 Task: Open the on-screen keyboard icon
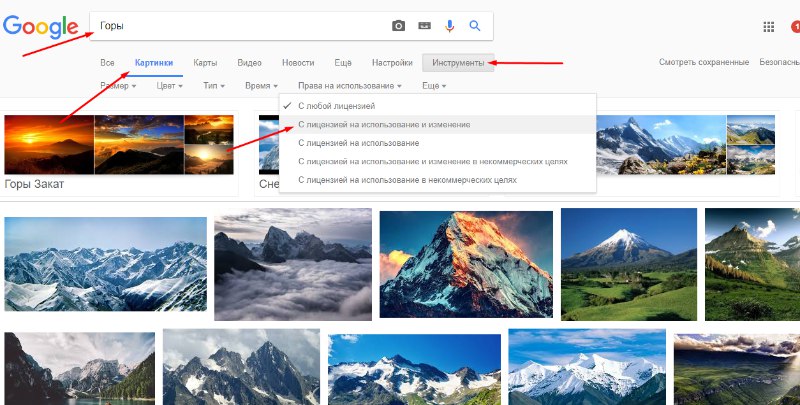424,26
